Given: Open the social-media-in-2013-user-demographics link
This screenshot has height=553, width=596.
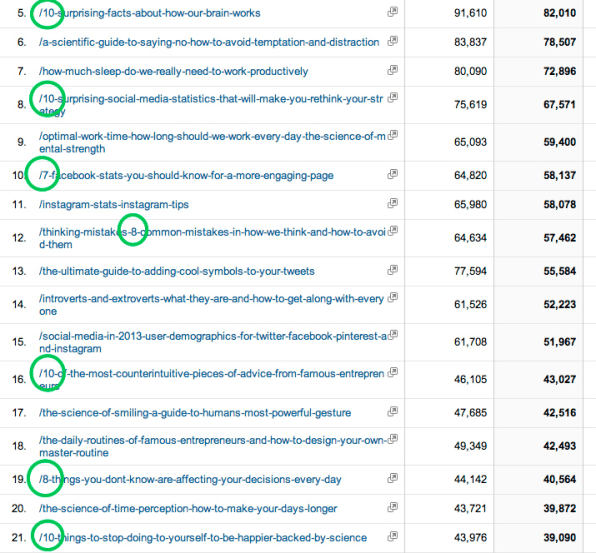Looking at the screenshot, I should (x=213, y=342).
